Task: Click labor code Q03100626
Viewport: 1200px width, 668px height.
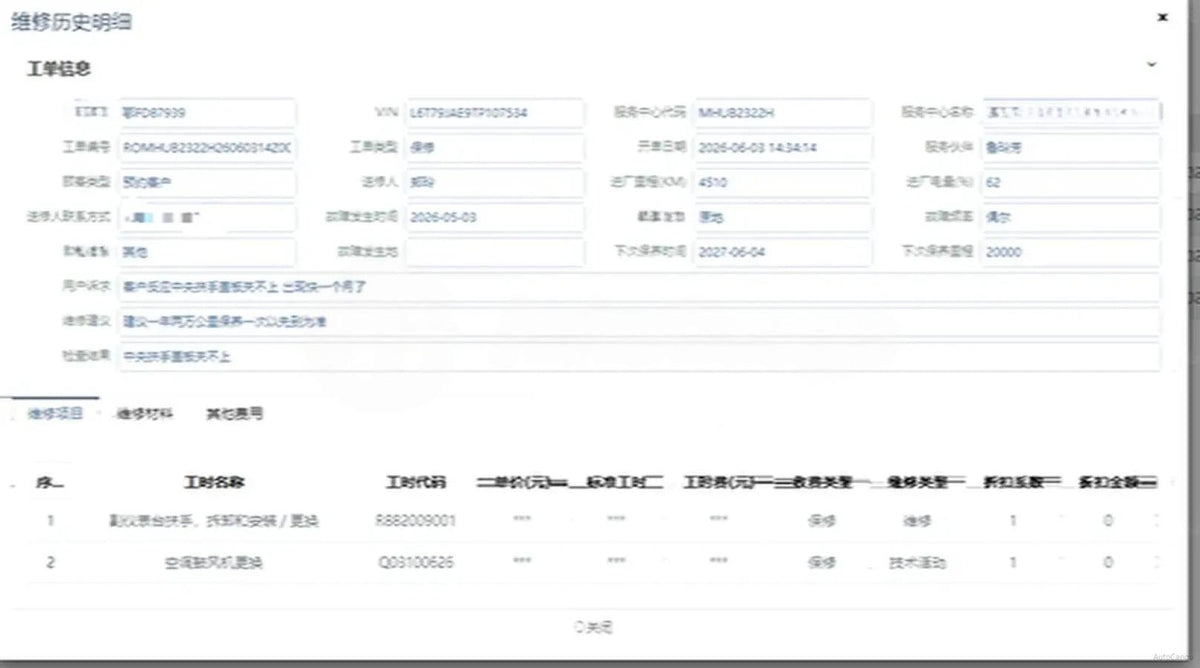Action: [416, 563]
